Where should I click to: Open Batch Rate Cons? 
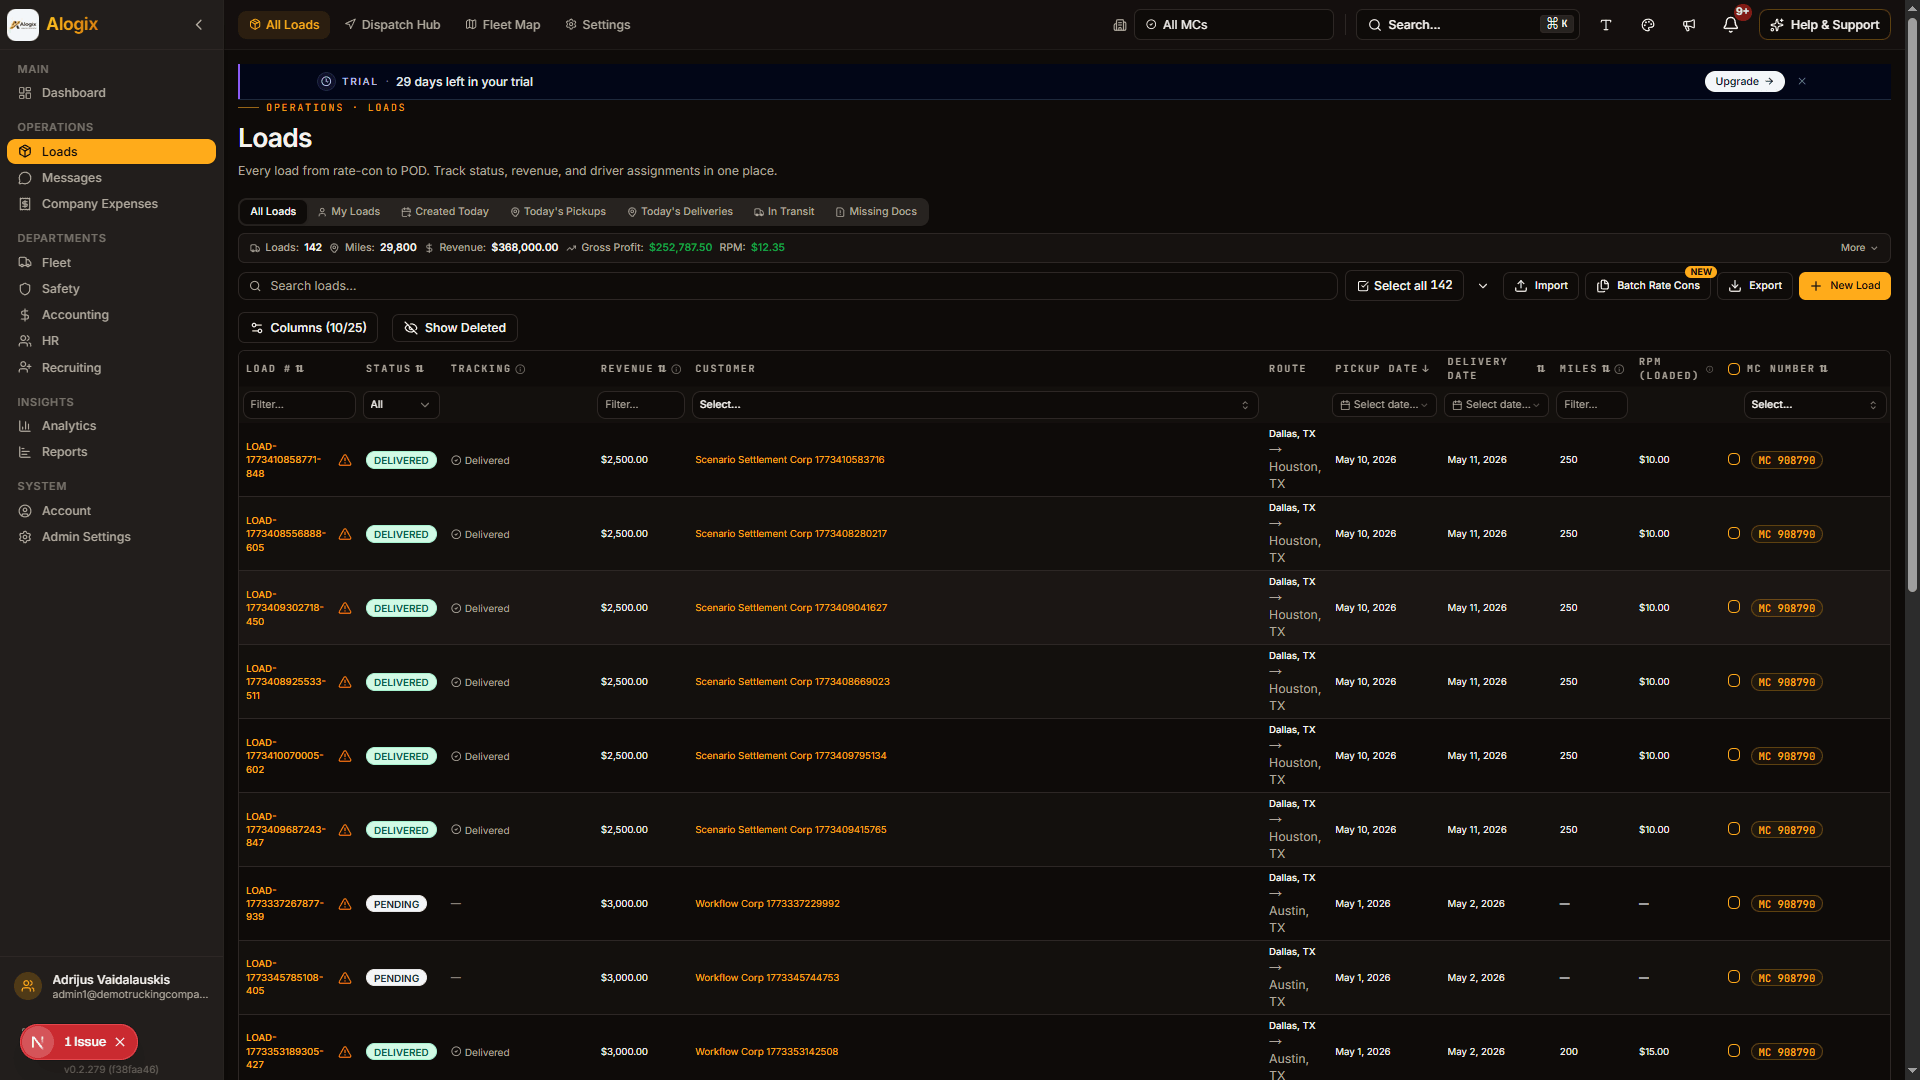coord(1648,286)
